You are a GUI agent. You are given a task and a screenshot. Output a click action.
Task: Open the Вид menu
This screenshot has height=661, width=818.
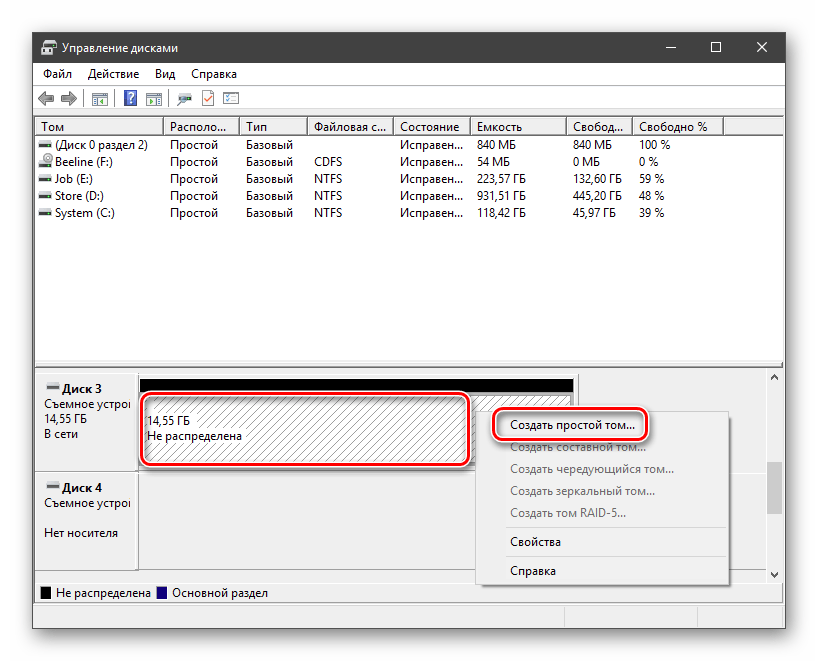(165, 74)
